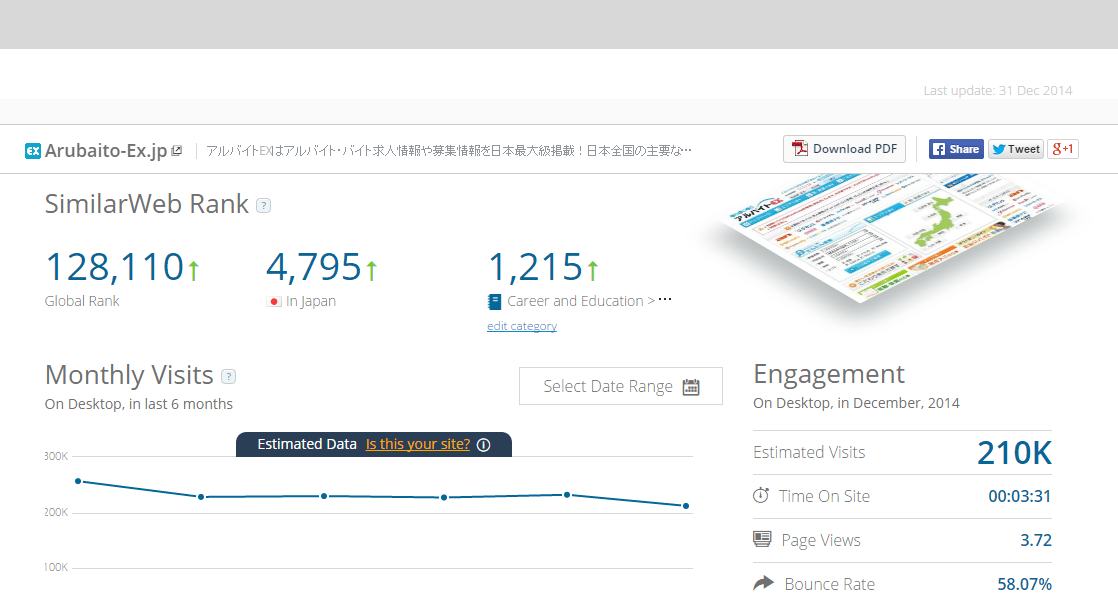Click the Estimated Visits value 210K

point(1014,453)
